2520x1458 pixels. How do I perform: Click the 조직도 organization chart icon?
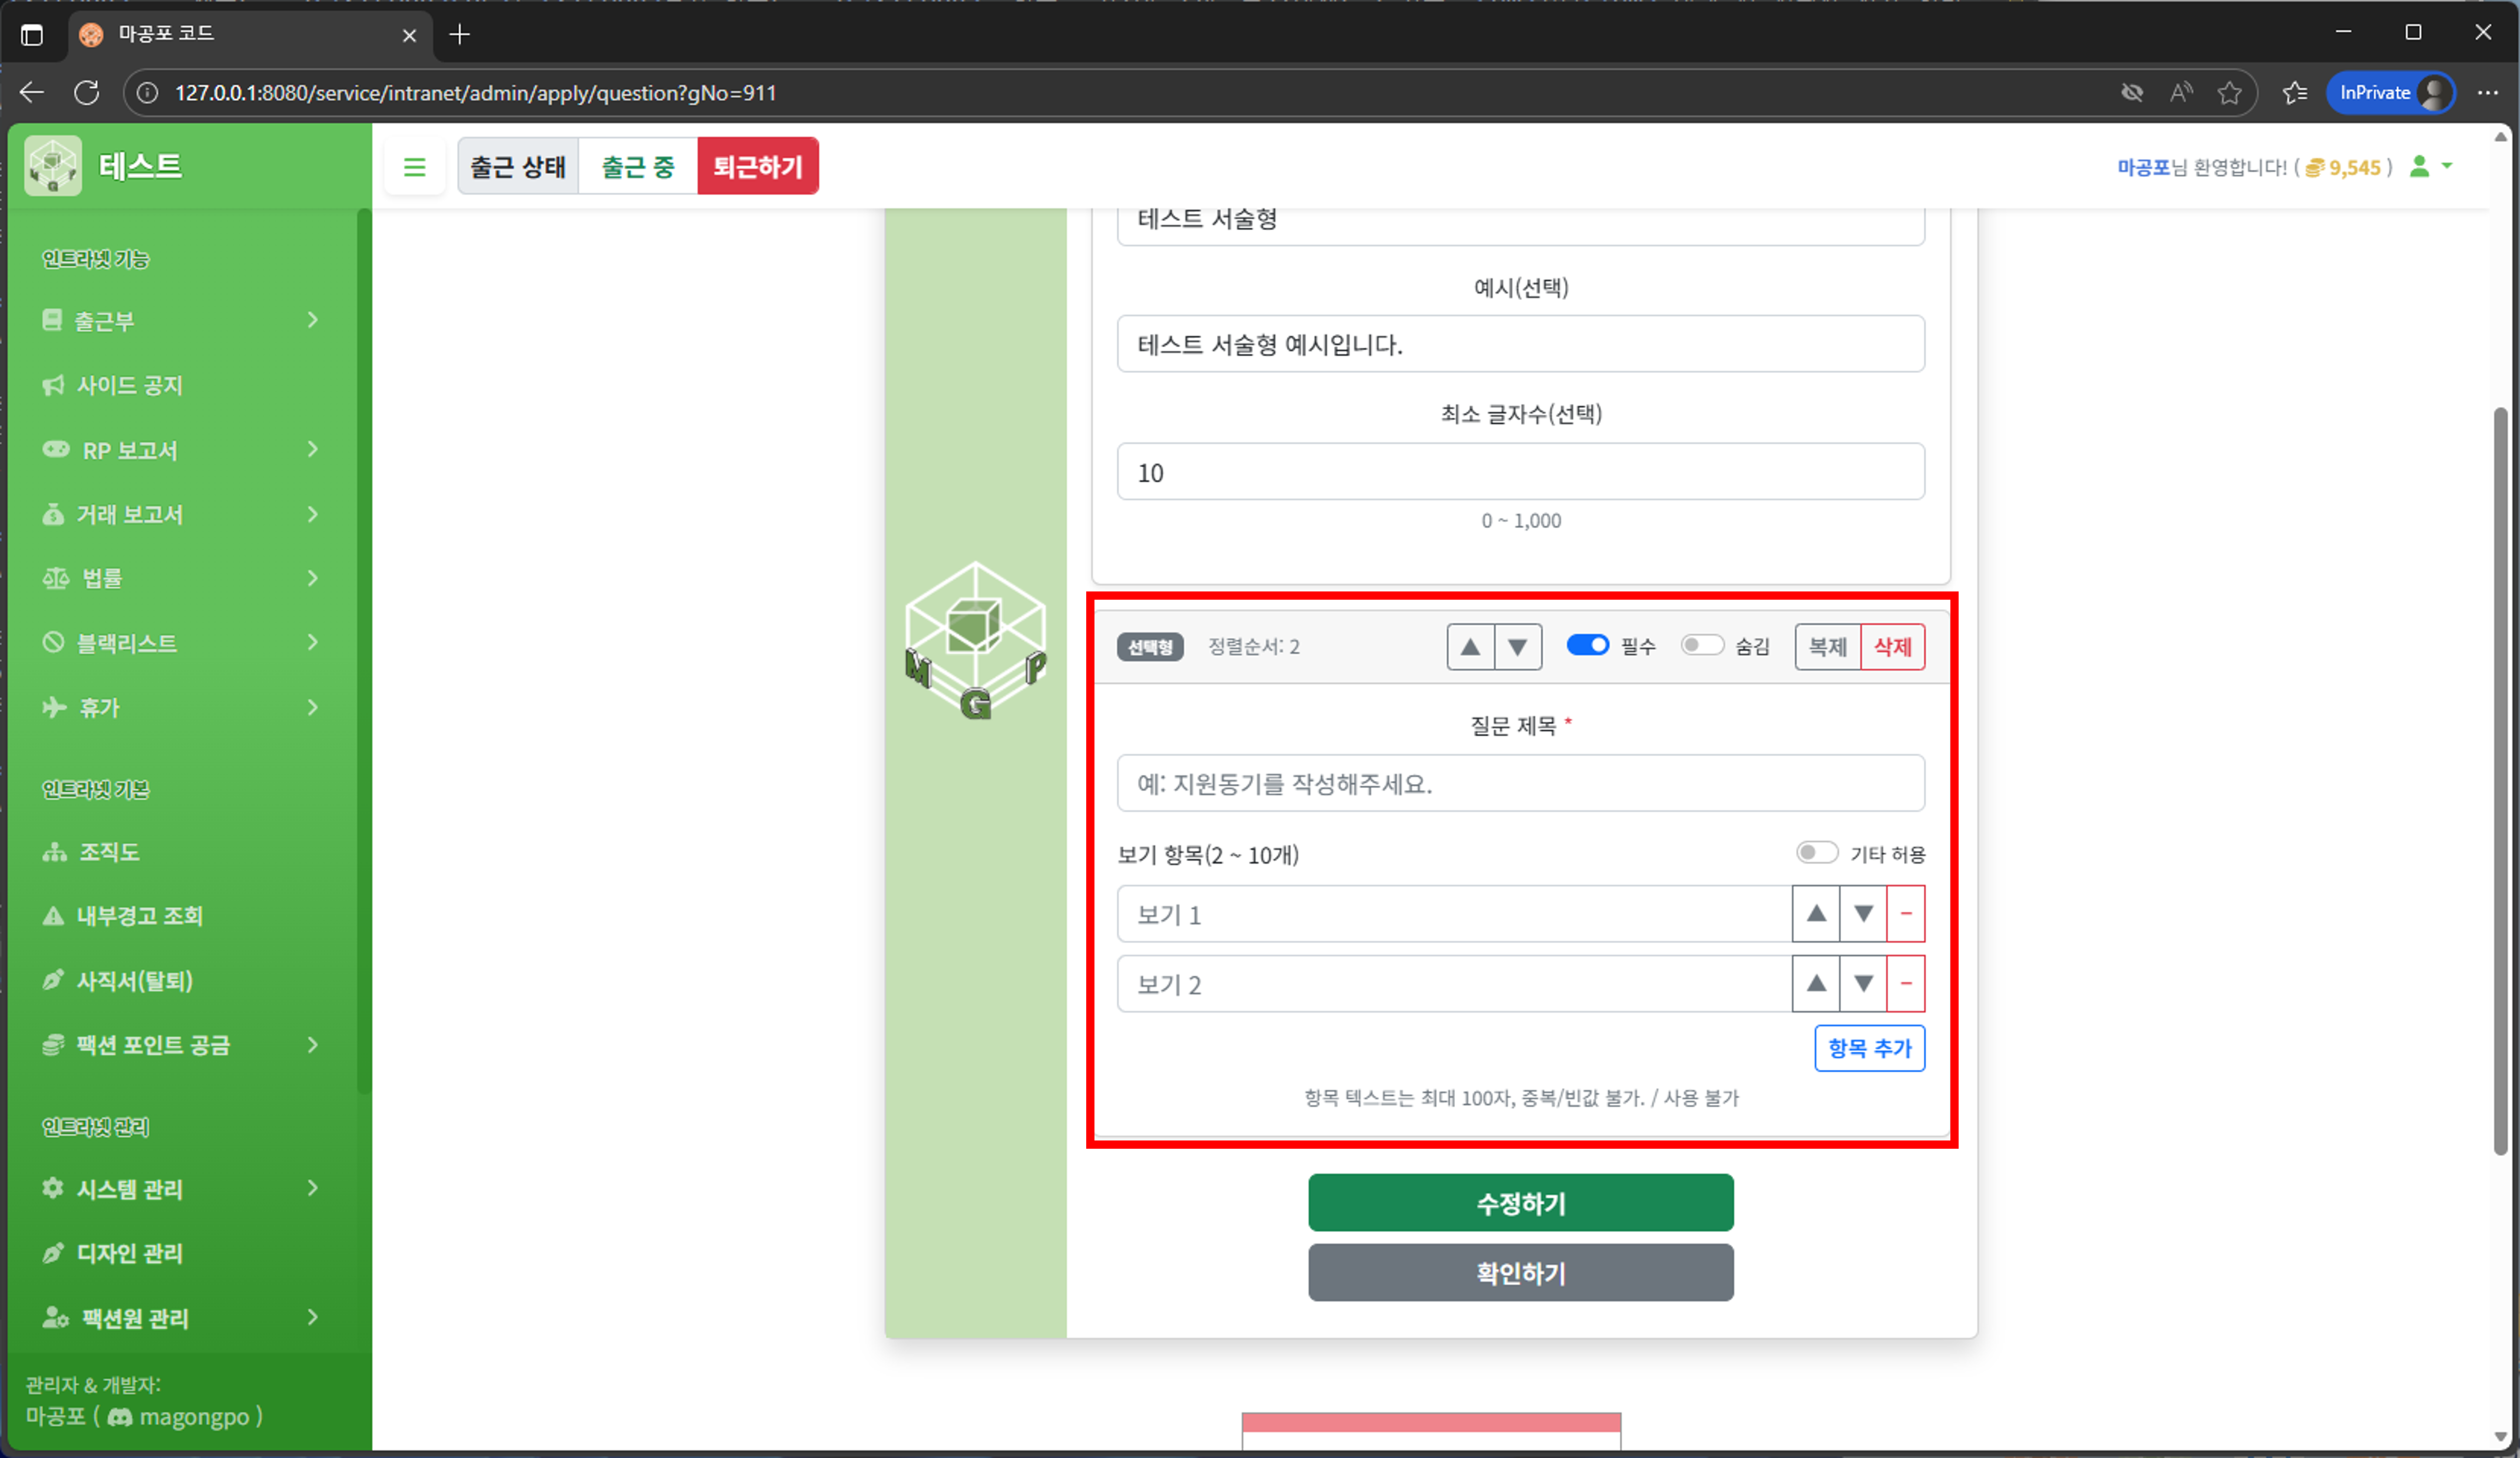(54, 852)
